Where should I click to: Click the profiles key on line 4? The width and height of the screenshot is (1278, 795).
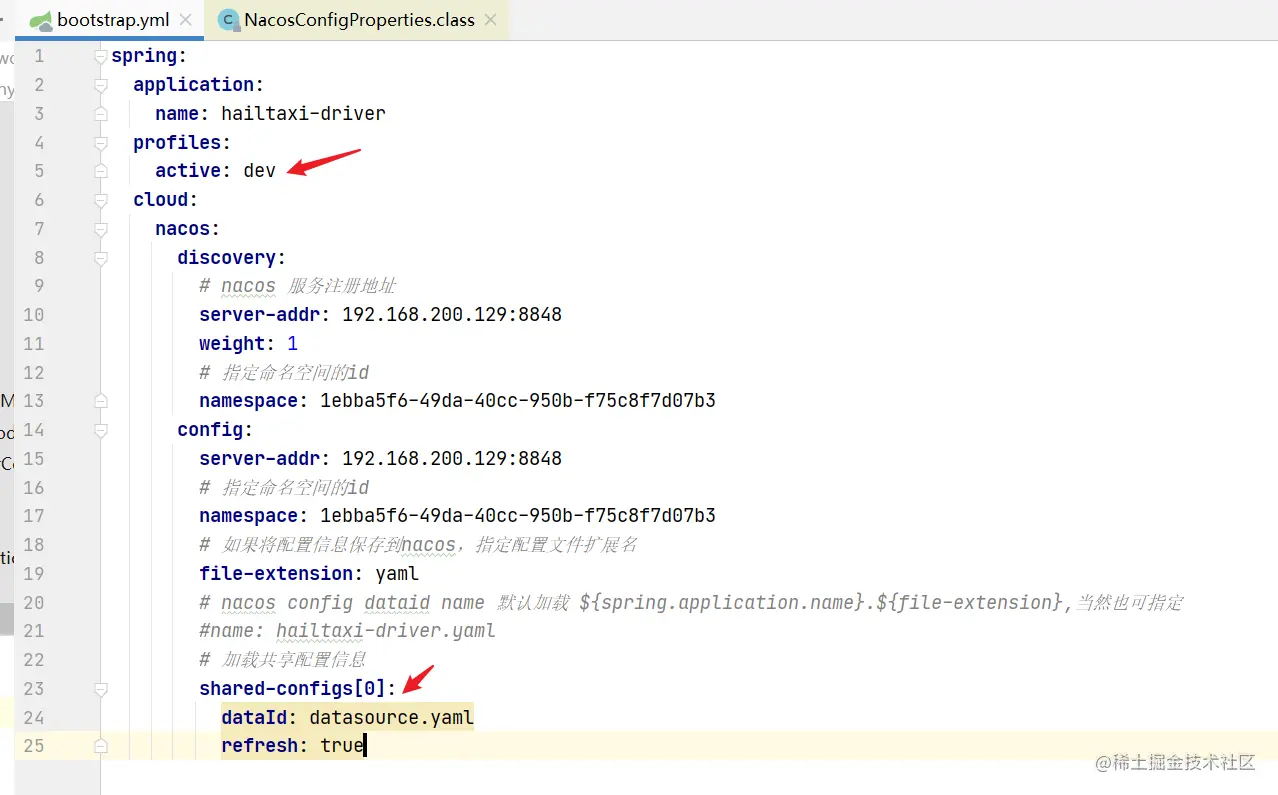[177, 143]
